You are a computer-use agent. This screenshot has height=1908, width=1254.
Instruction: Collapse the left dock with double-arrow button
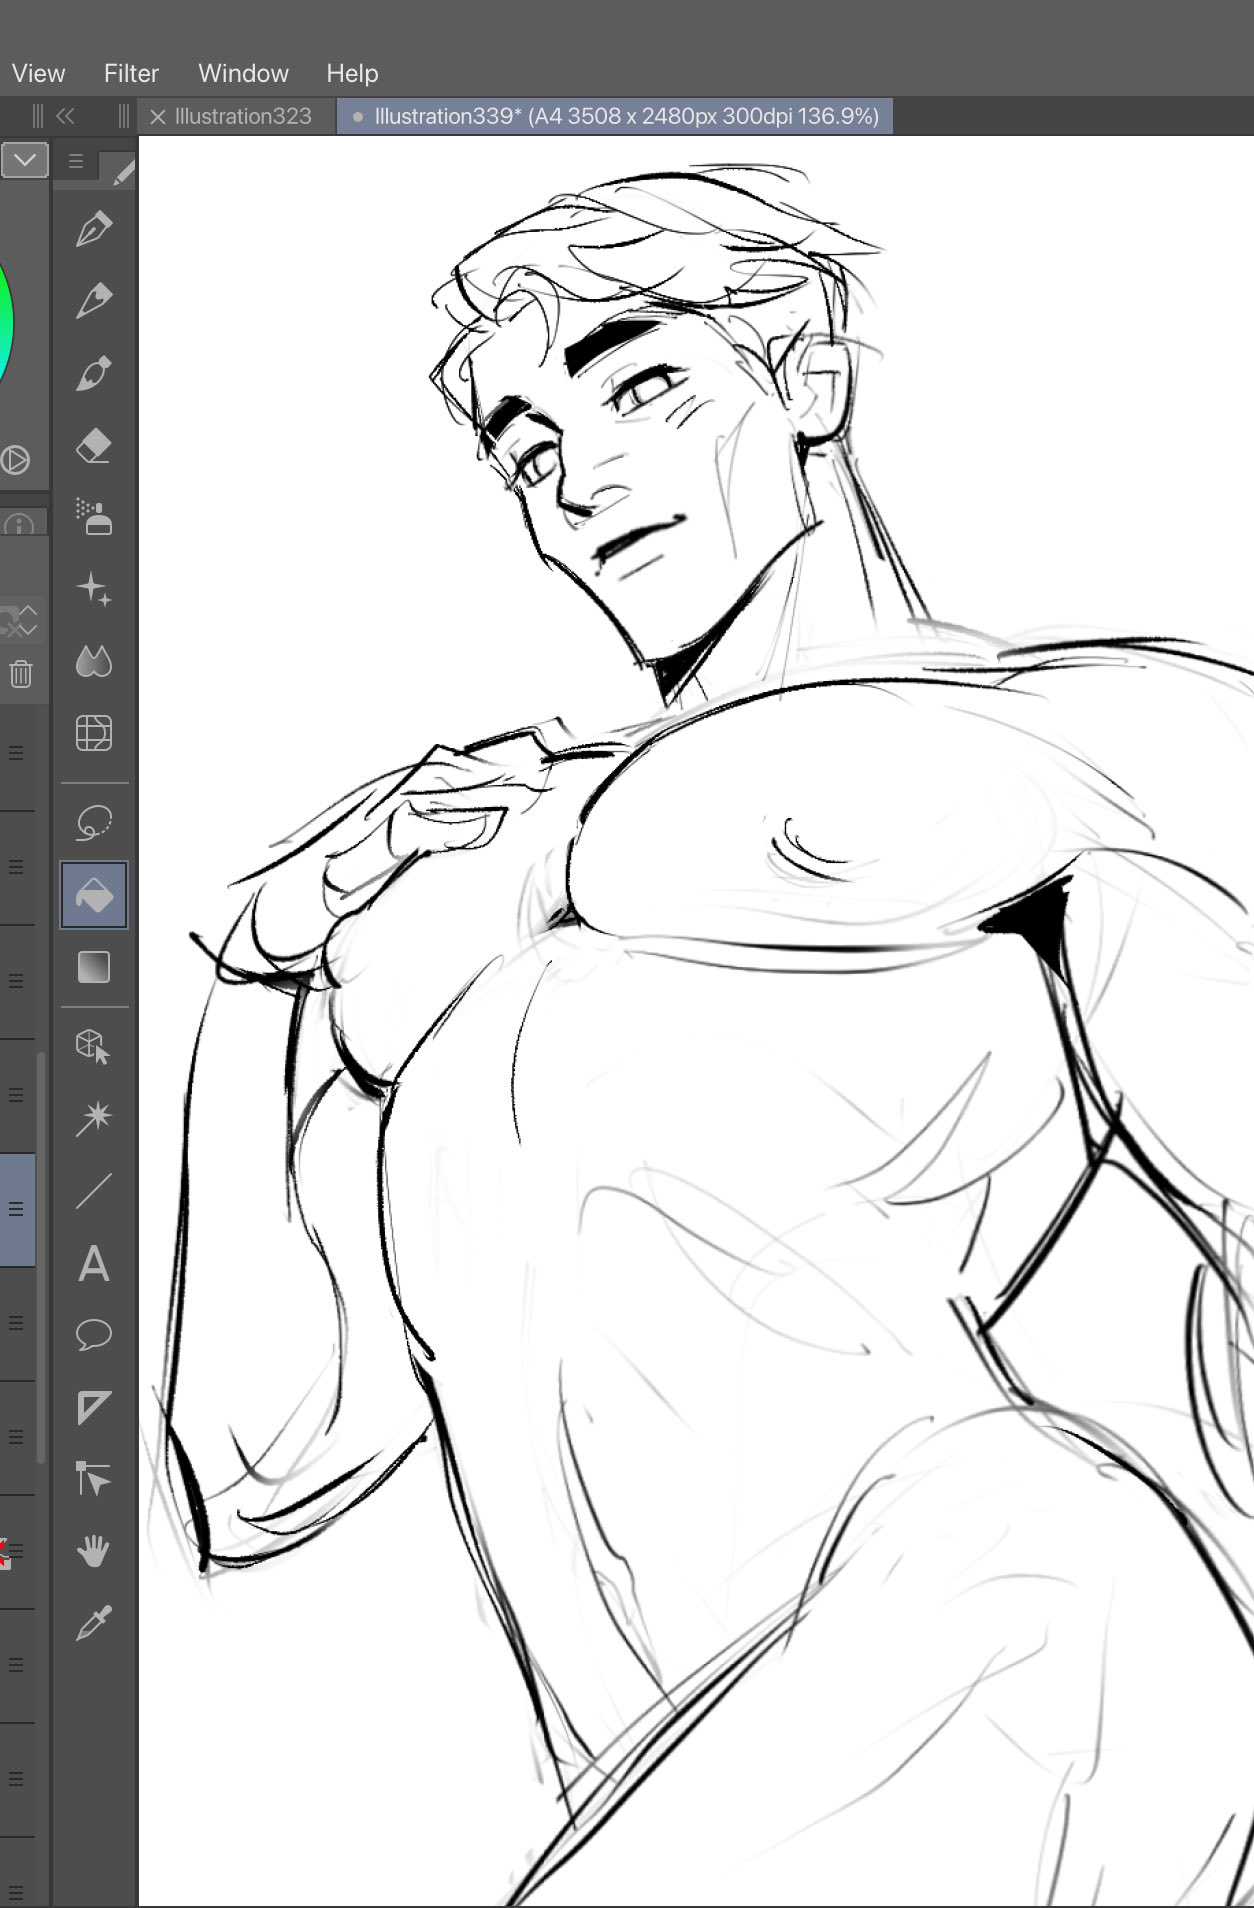click(x=65, y=116)
